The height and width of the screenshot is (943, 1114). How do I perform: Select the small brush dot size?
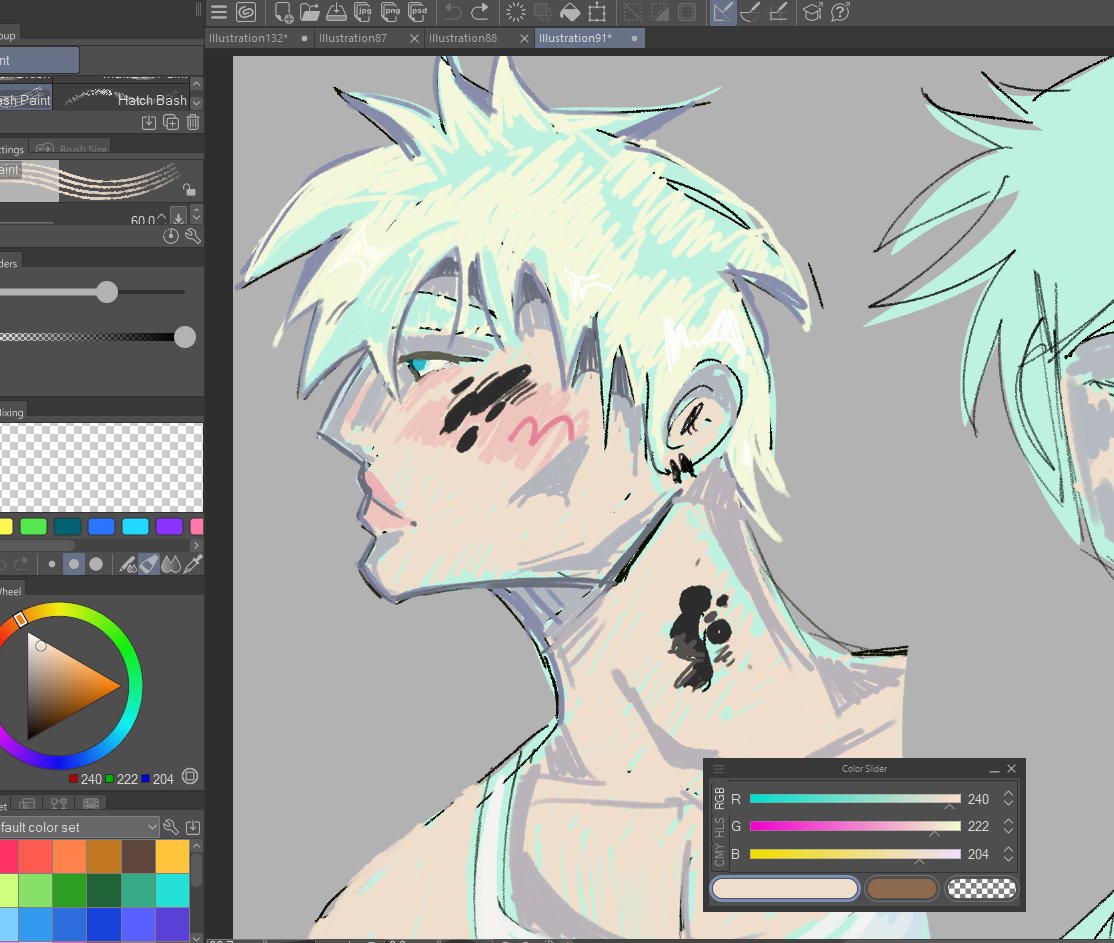52,564
